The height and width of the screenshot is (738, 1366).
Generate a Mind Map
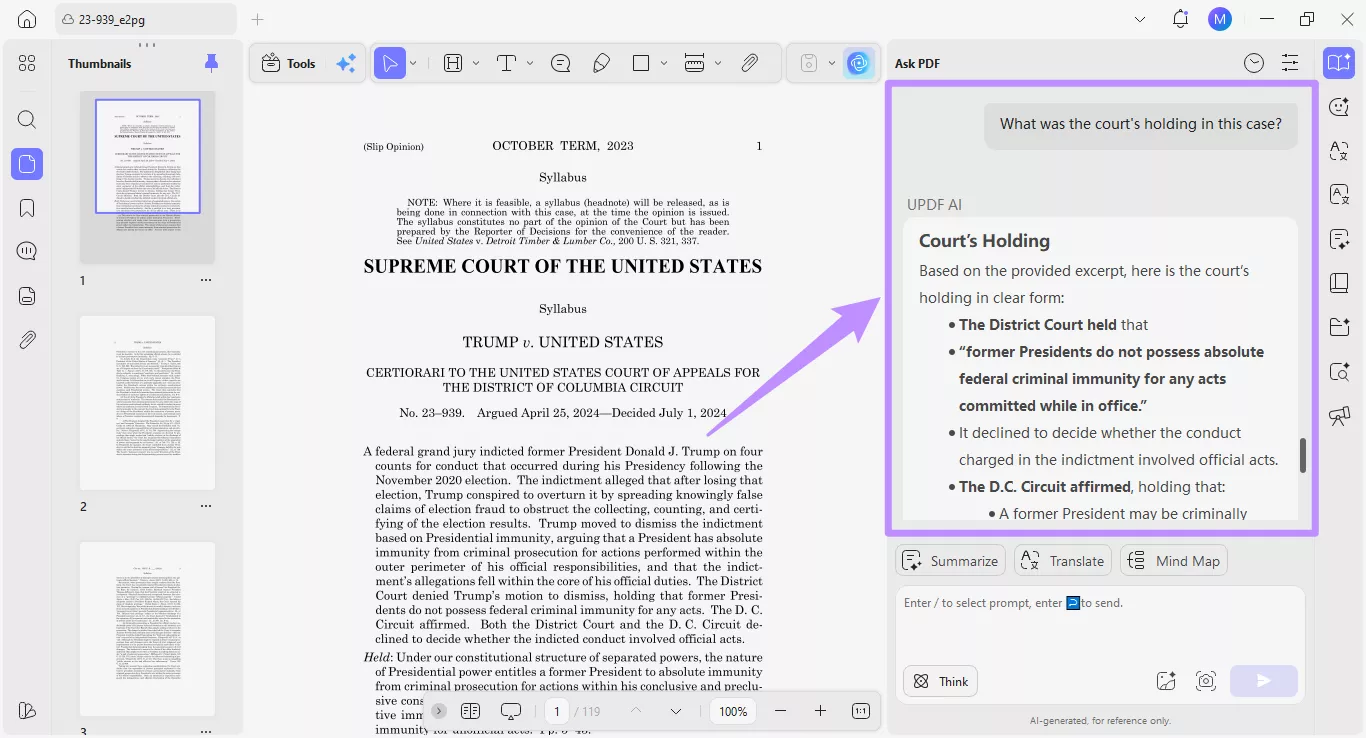point(1174,561)
